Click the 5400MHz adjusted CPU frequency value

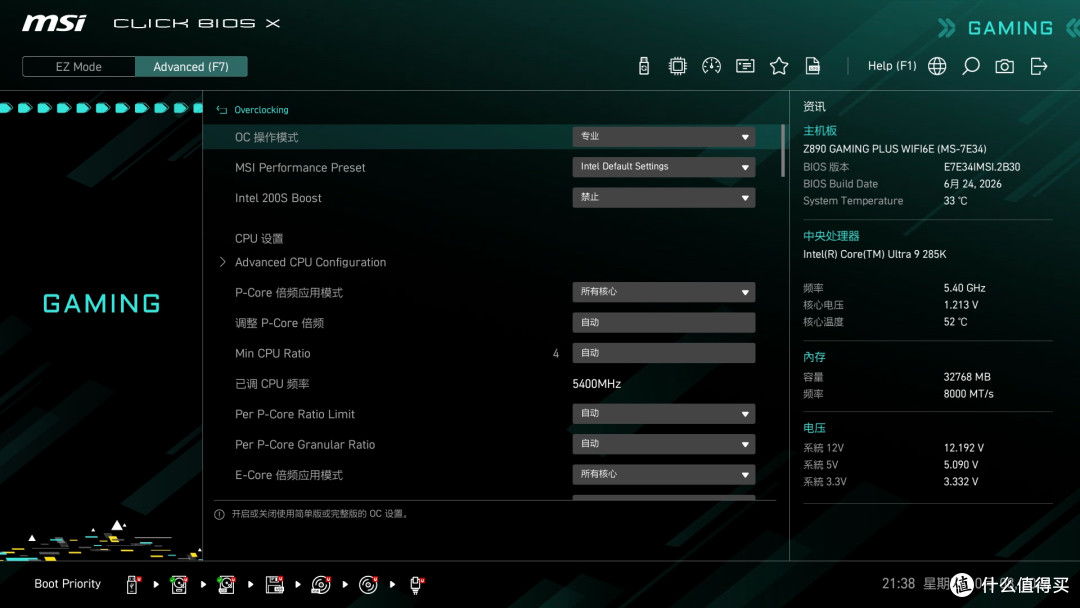596,384
